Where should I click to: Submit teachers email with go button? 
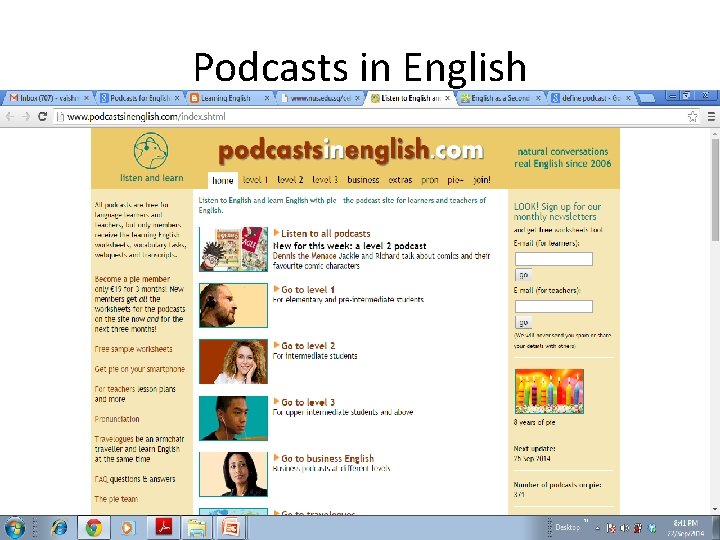pyautogui.click(x=523, y=322)
